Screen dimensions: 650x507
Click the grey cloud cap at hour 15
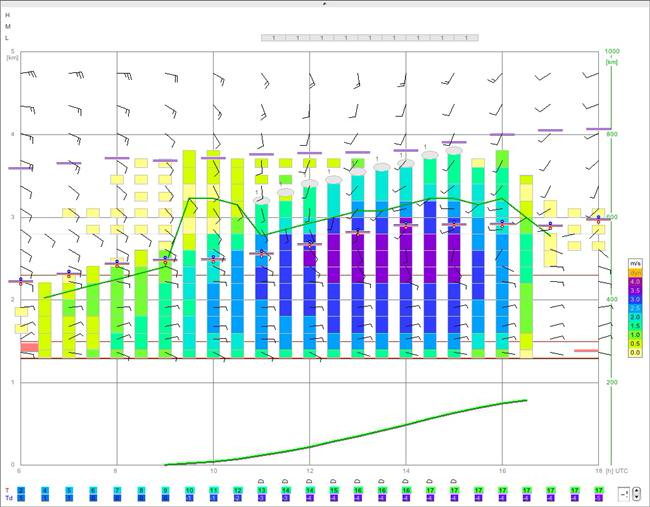[x=454, y=150]
